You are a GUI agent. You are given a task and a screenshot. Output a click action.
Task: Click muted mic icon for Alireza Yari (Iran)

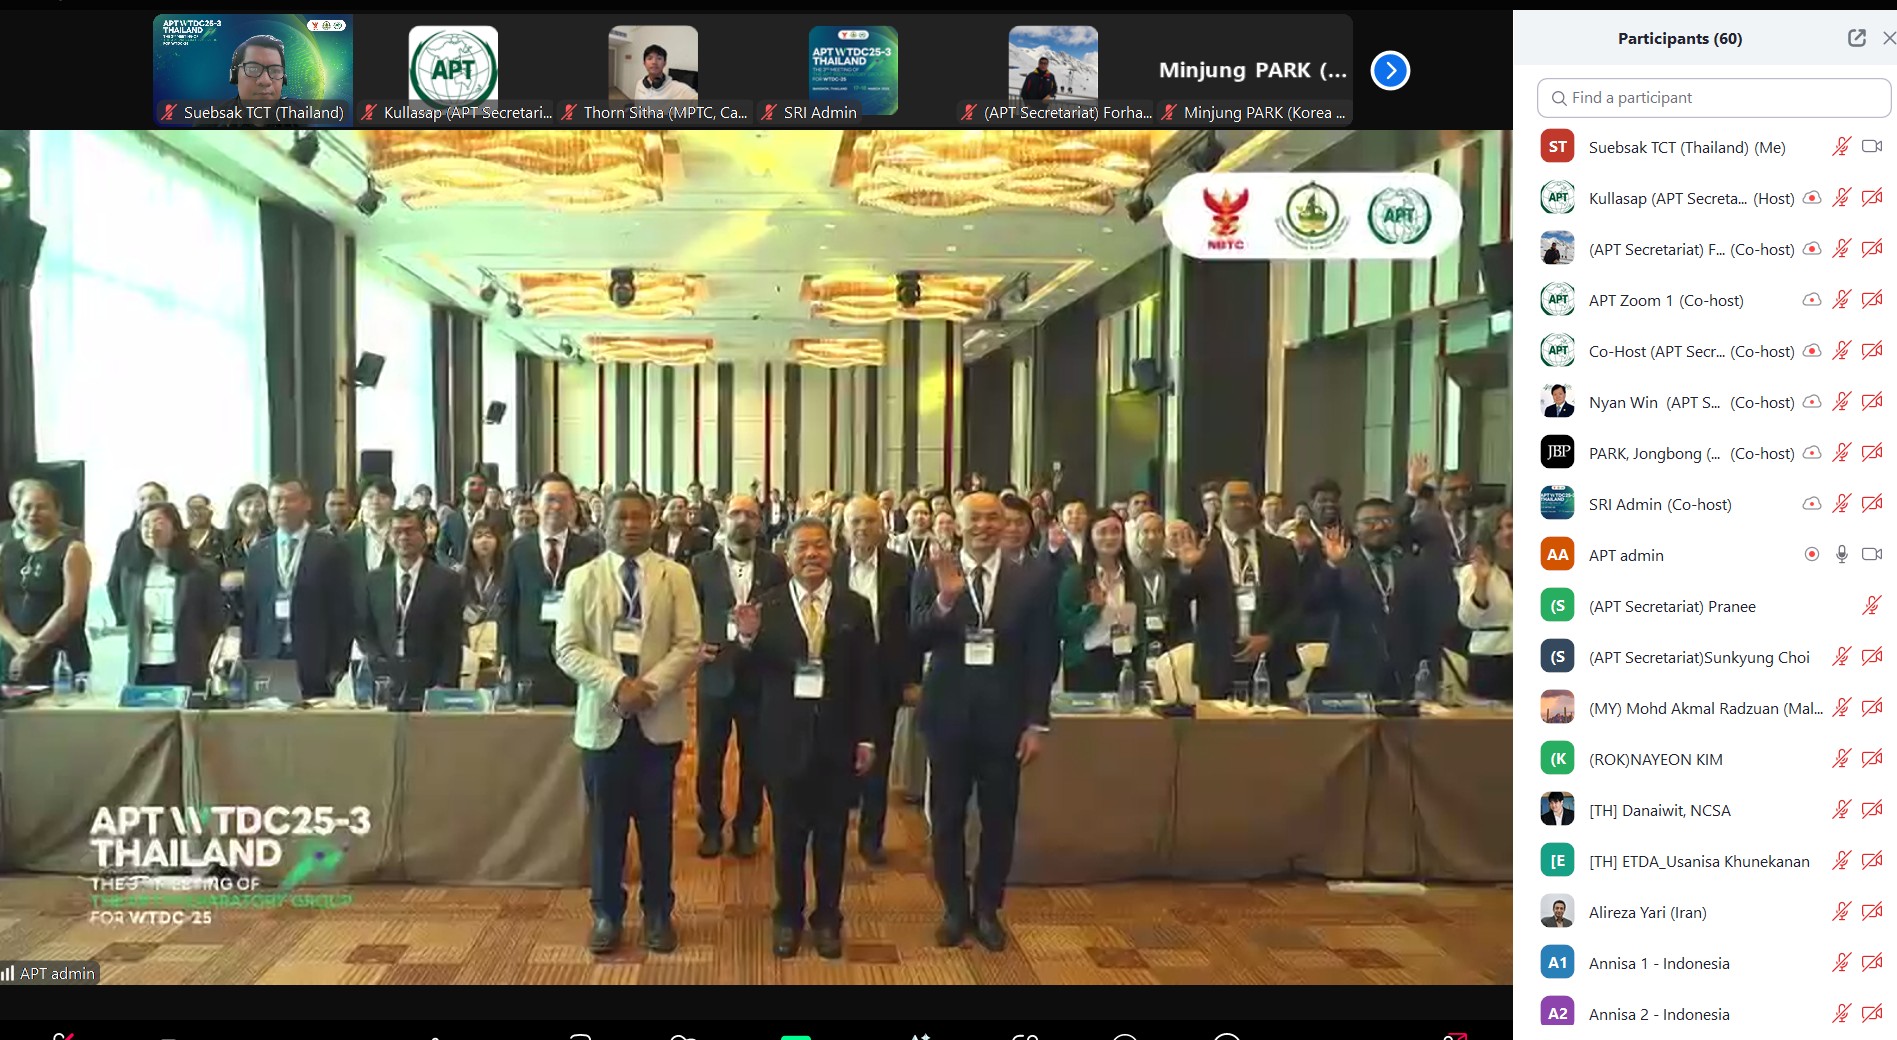1841,912
